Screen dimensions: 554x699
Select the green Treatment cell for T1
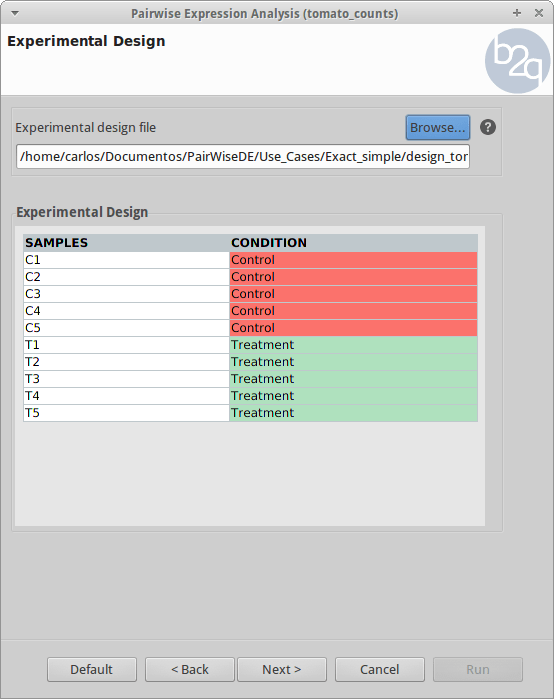353,345
